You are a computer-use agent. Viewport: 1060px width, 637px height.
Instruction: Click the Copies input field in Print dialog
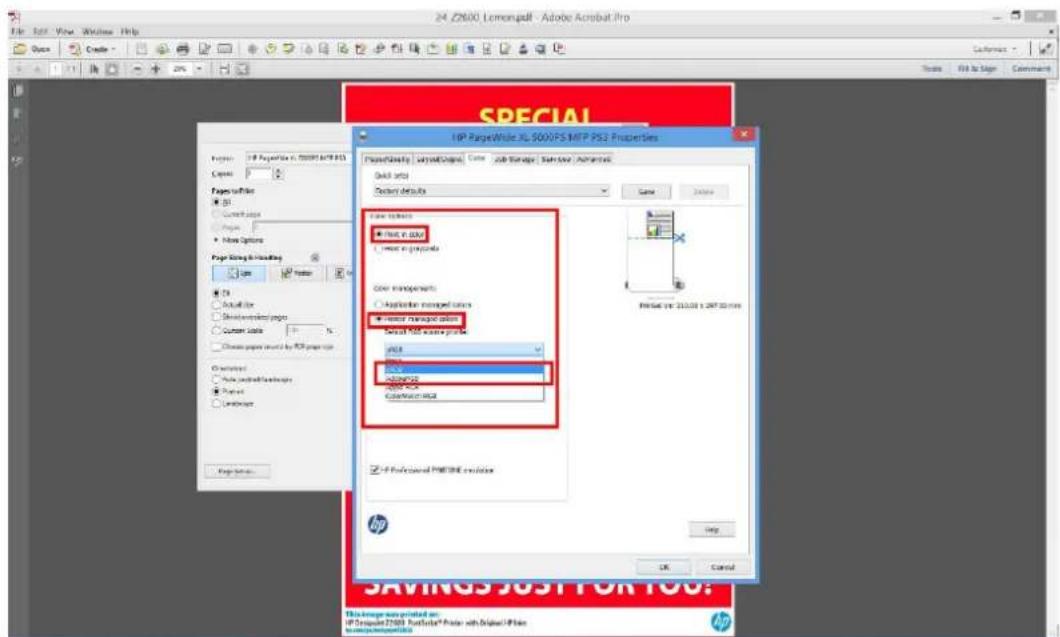tap(258, 174)
